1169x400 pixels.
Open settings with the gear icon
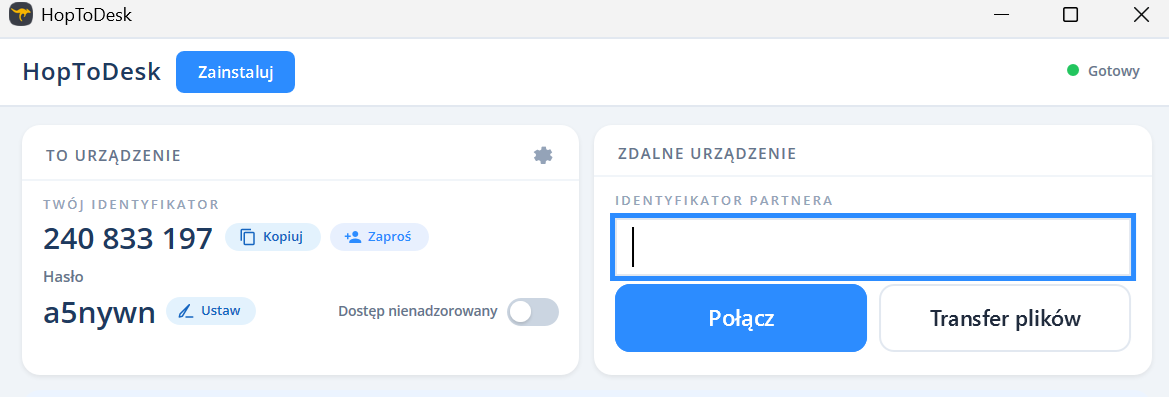click(x=543, y=155)
